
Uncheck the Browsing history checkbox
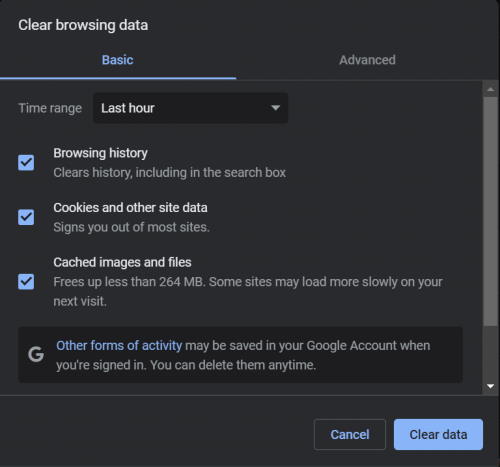click(x=26, y=163)
